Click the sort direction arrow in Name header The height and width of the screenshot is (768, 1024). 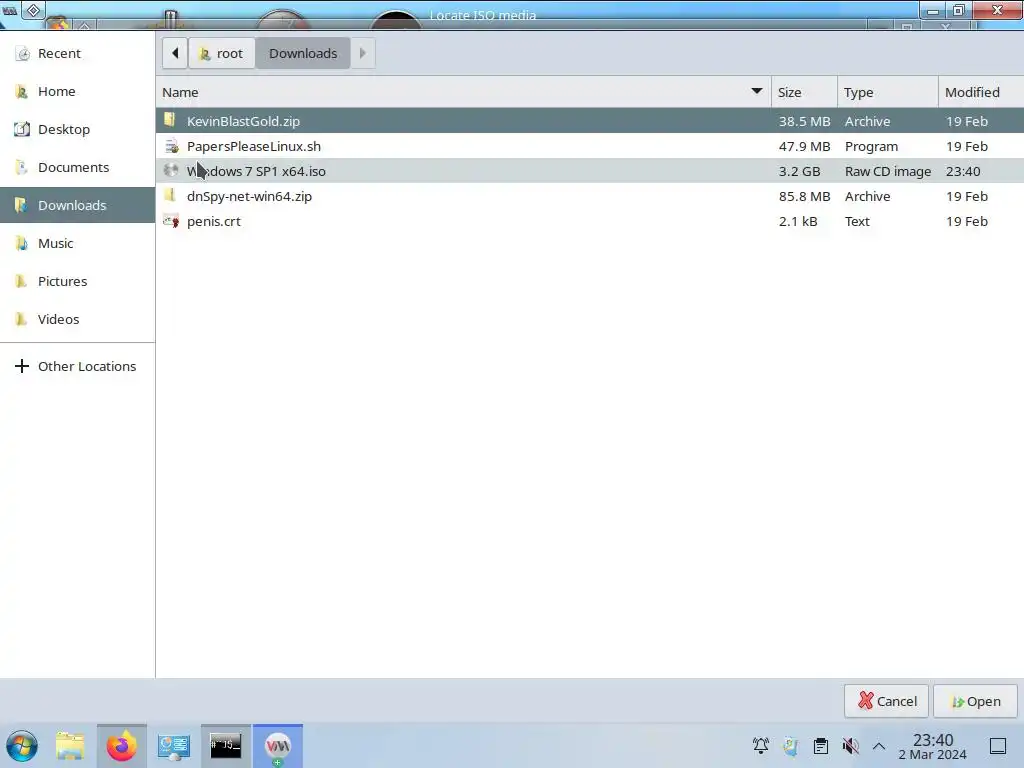757,91
